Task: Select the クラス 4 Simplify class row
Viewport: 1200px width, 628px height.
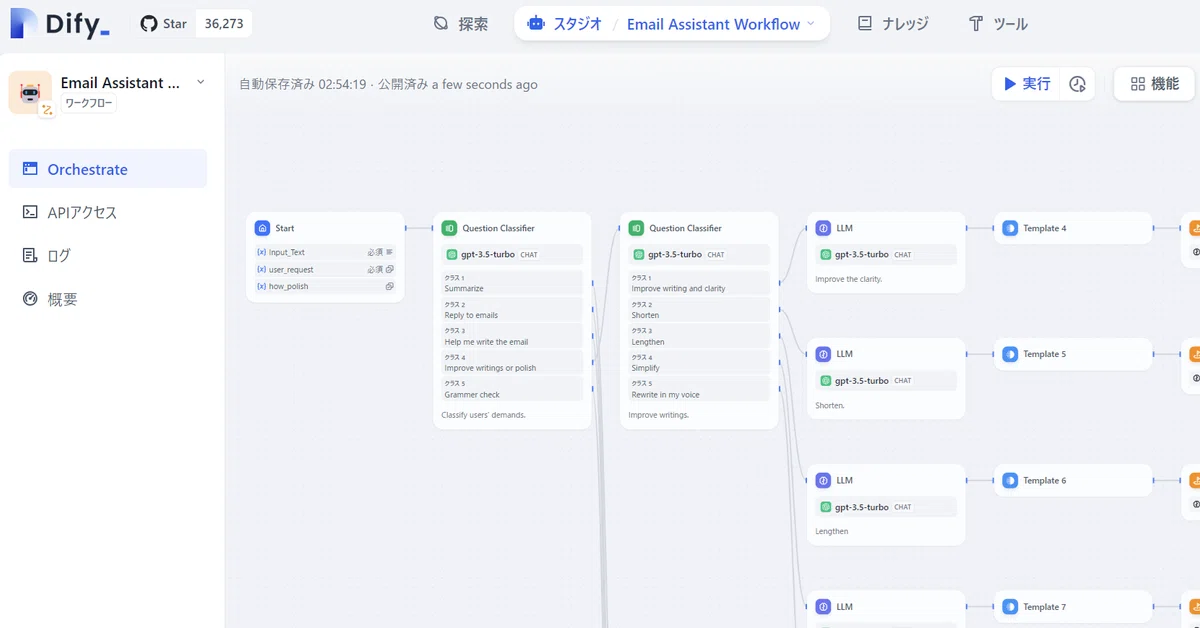Action: coord(699,363)
